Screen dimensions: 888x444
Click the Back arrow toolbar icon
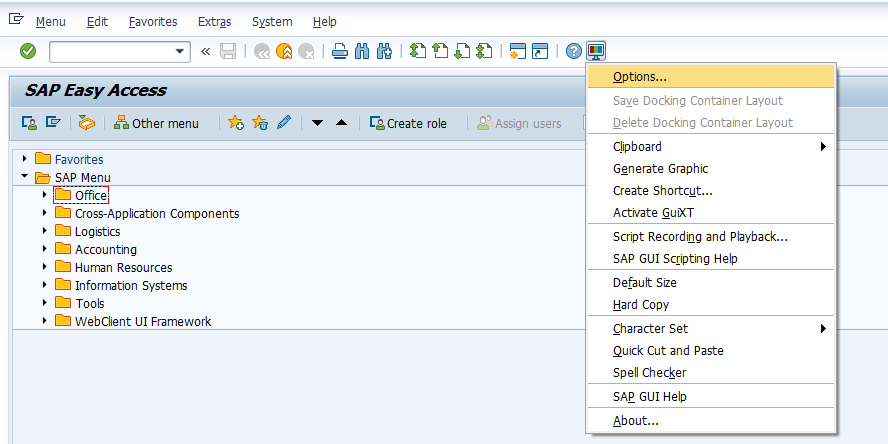[262, 52]
